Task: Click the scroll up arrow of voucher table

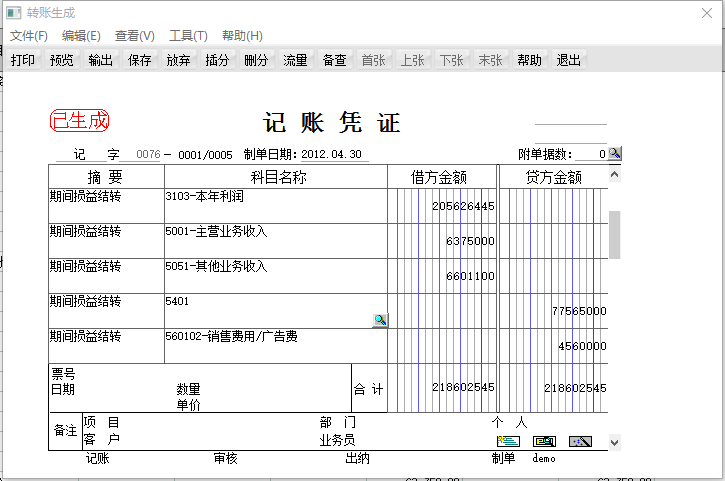Action: coord(614,174)
